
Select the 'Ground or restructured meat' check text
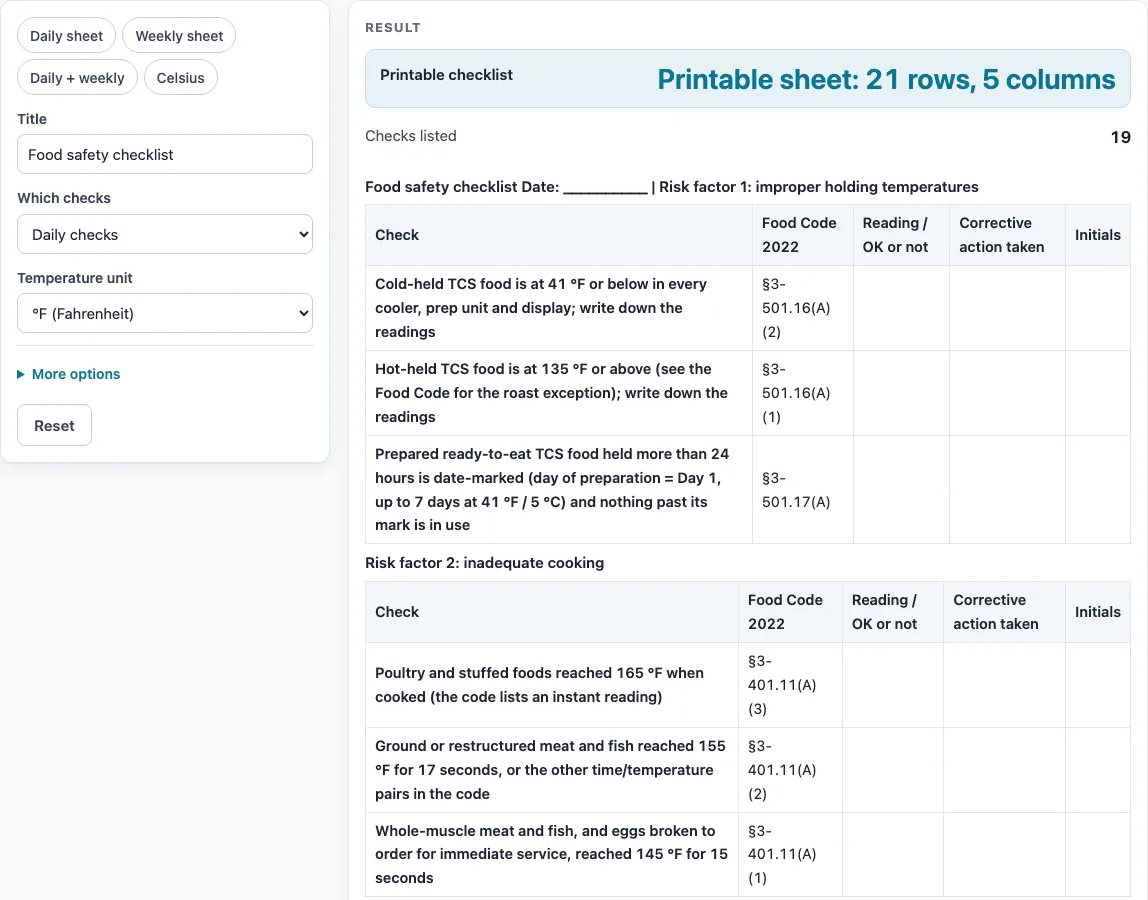[x=551, y=770]
